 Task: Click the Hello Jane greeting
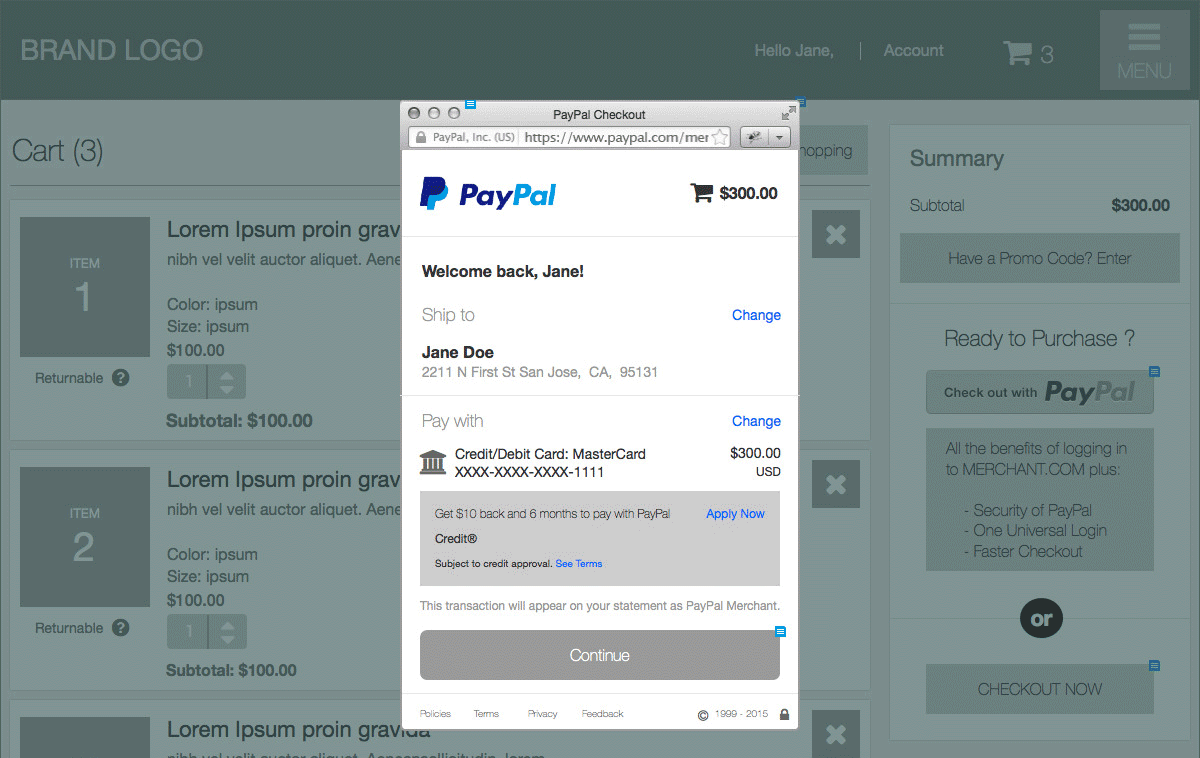coord(793,50)
